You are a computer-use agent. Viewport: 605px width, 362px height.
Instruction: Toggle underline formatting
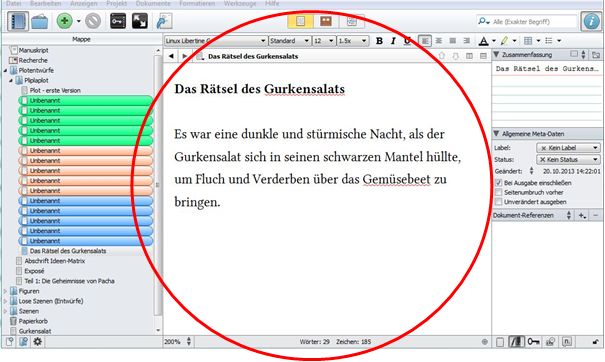407,41
